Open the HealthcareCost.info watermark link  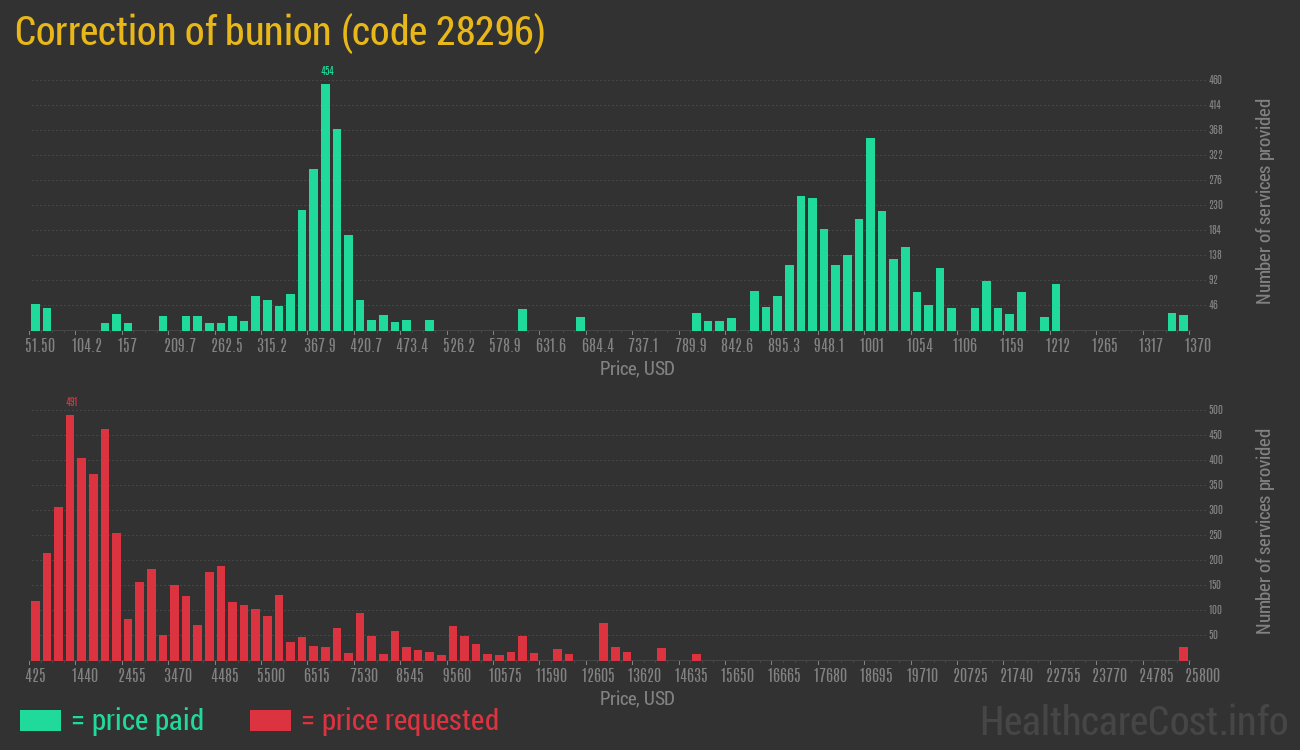coord(1133,720)
